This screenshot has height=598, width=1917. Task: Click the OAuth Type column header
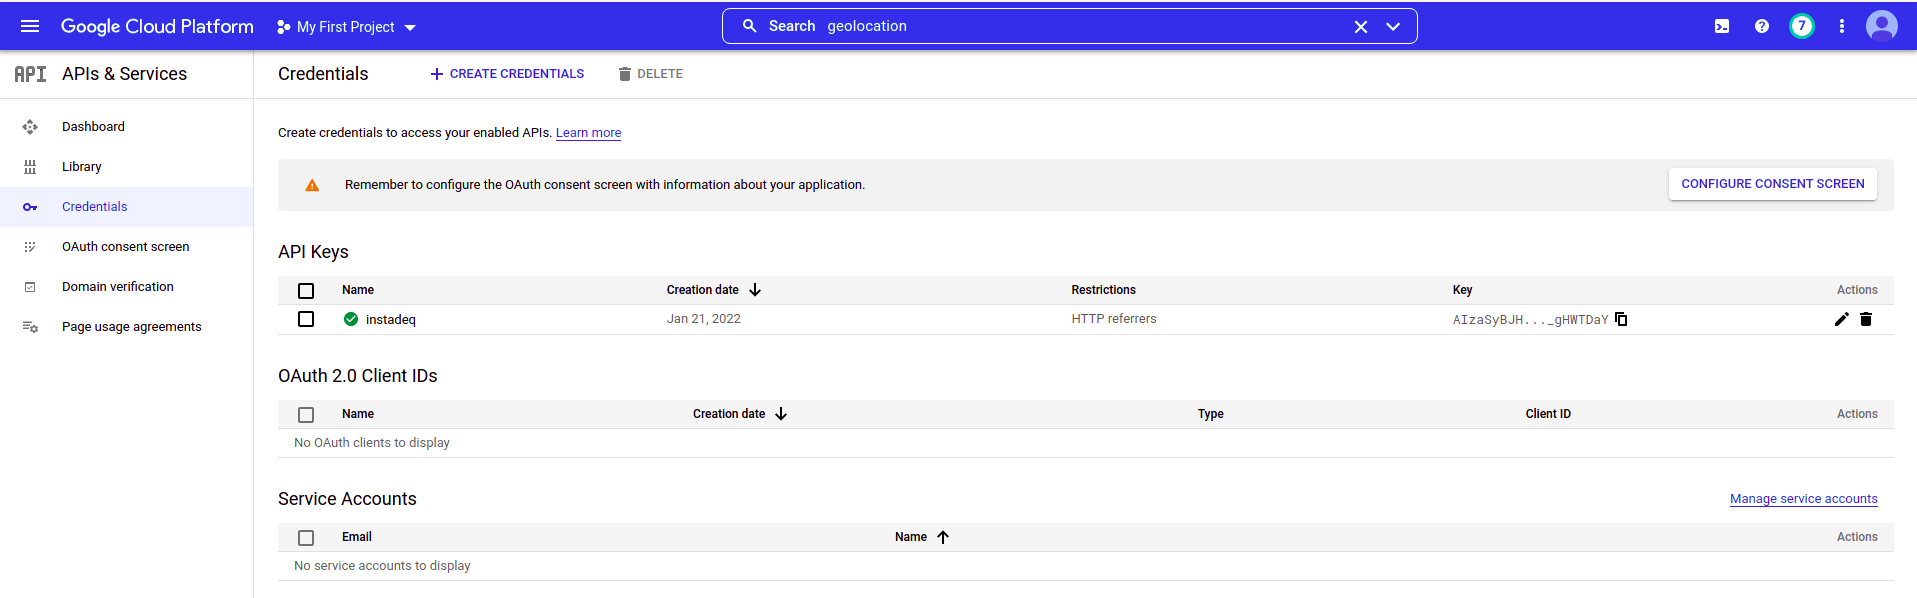click(x=1211, y=414)
